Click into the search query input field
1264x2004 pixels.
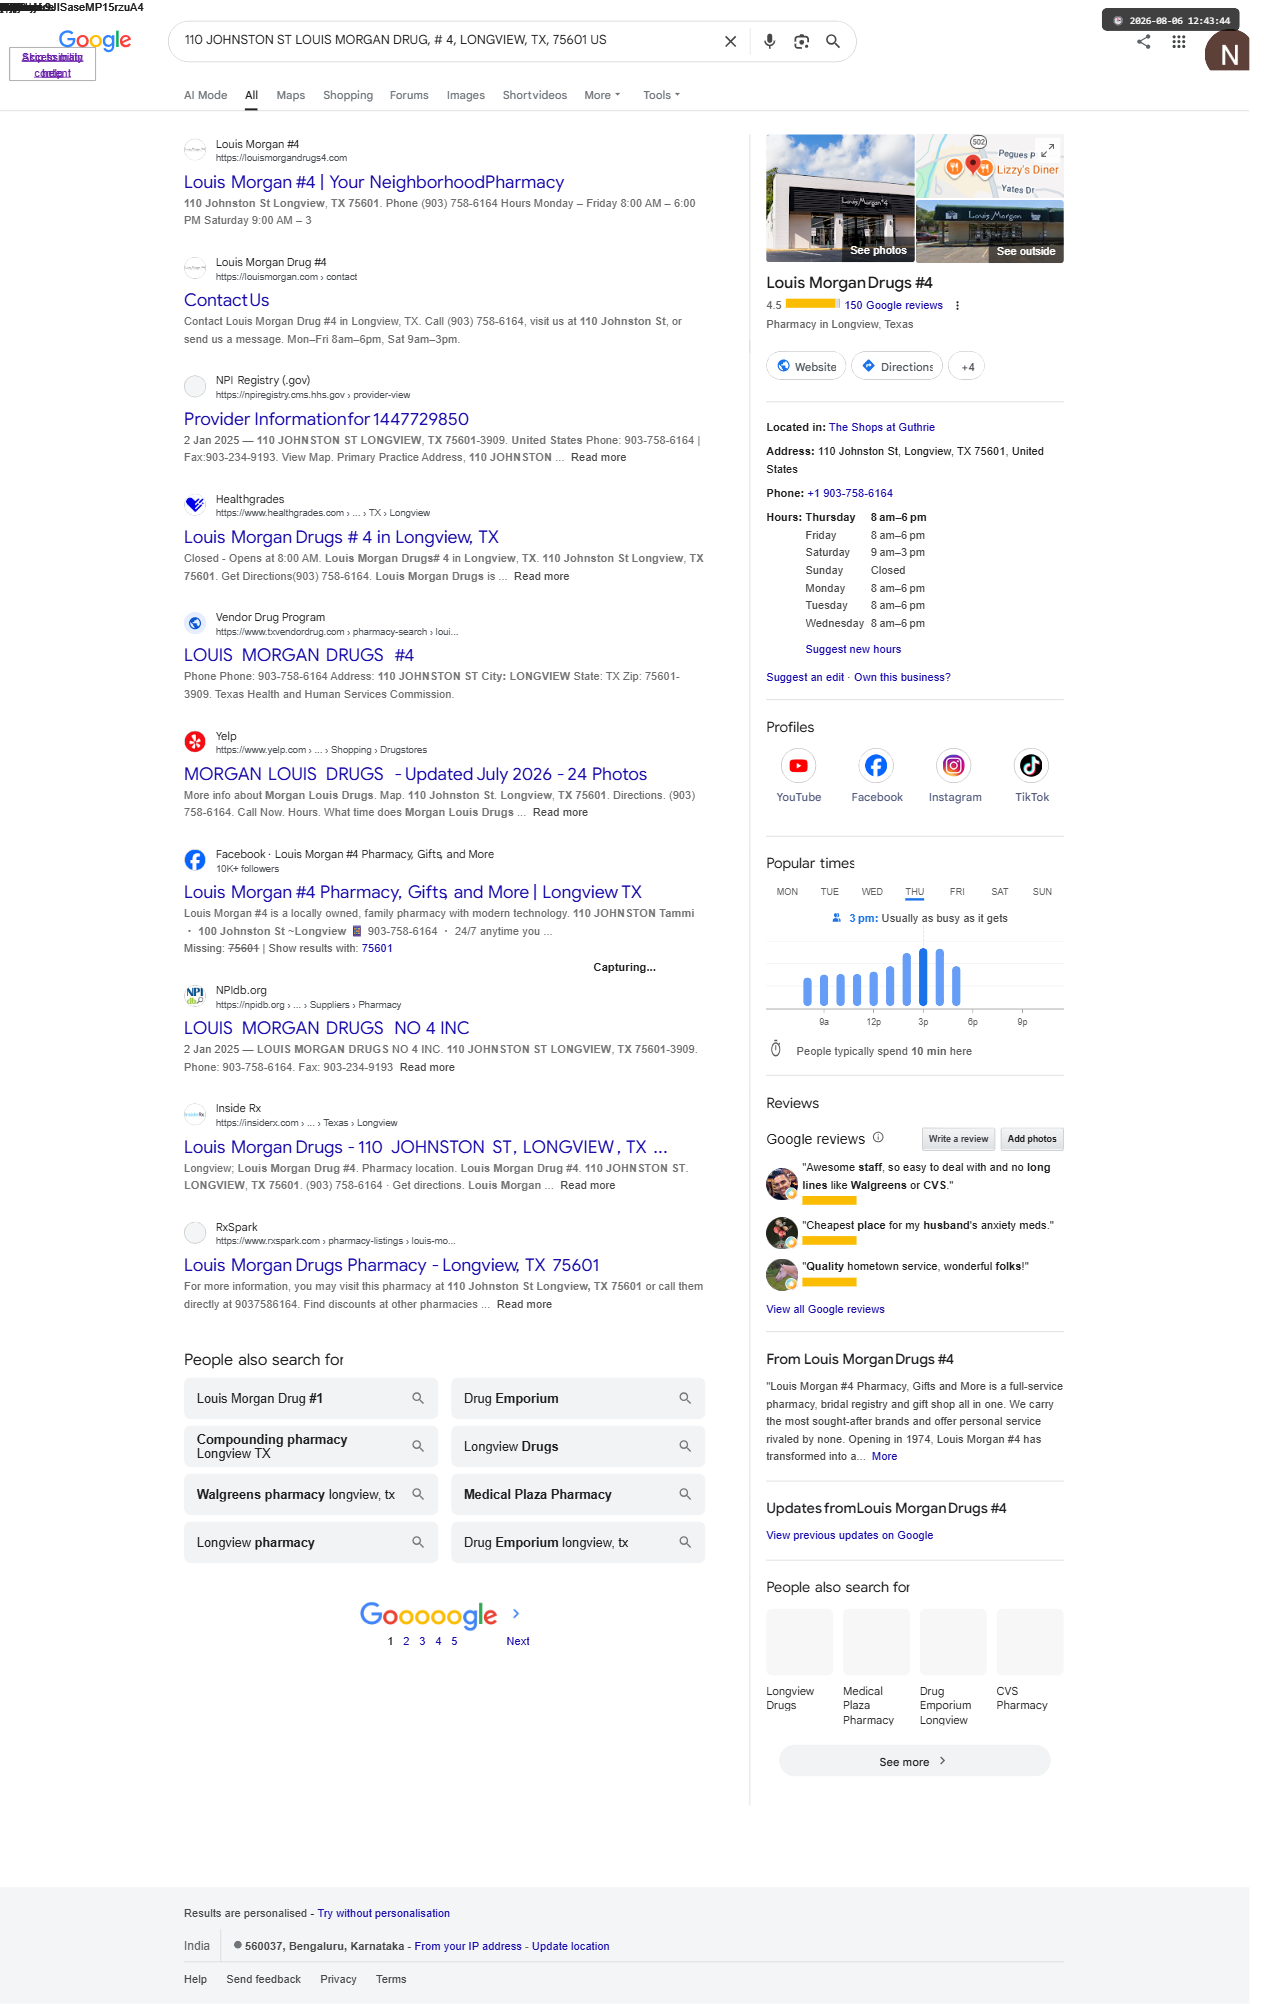(x=446, y=41)
